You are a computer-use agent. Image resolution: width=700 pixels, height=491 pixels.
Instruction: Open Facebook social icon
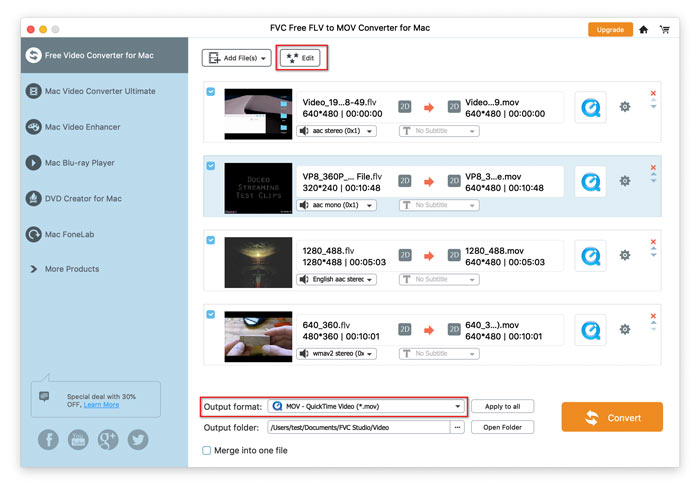48,440
